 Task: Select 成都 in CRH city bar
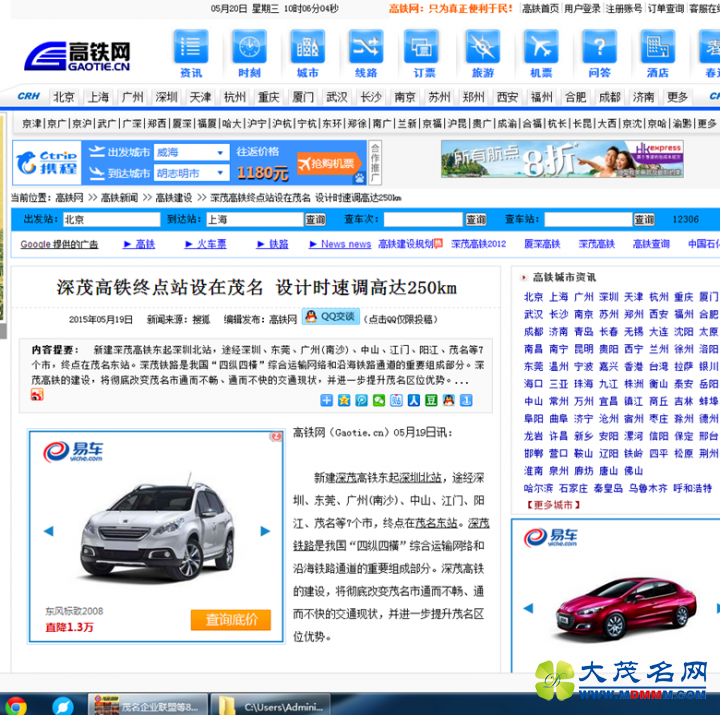point(609,97)
